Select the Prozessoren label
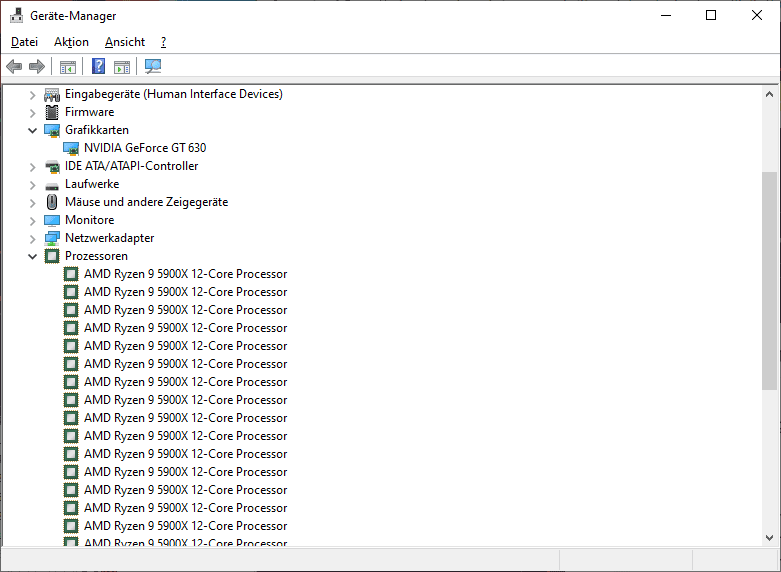The image size is (781, 572). pos(97,256)
